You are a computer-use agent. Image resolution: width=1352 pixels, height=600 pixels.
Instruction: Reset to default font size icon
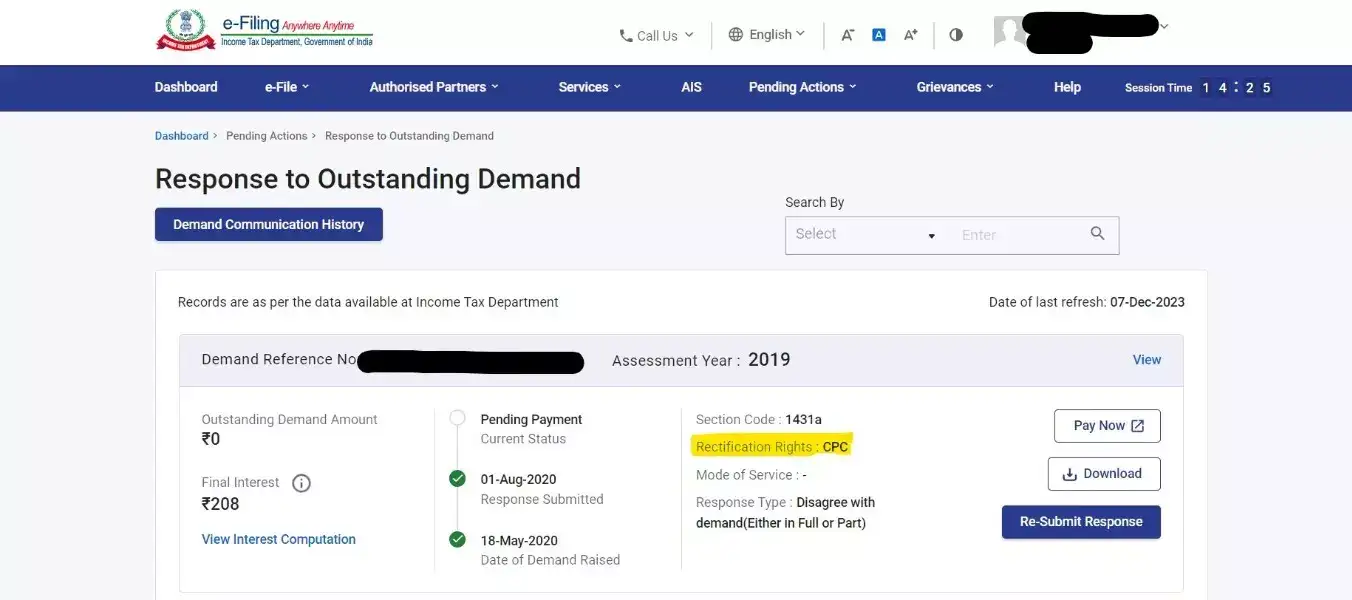click(879, 35)
